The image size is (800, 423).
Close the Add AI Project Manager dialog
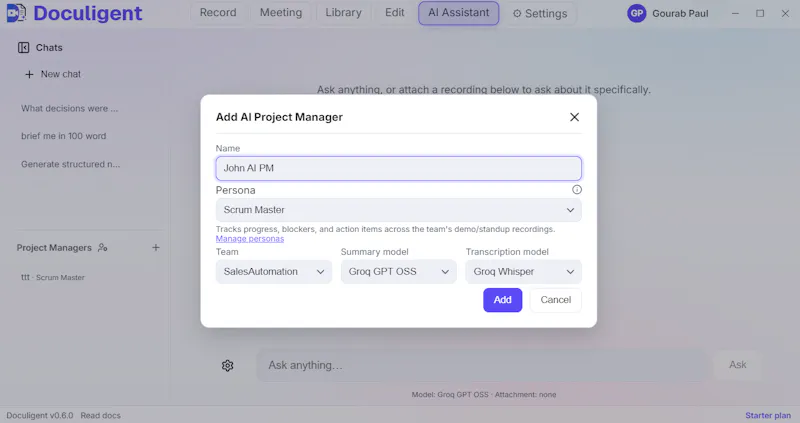[574, 117]
